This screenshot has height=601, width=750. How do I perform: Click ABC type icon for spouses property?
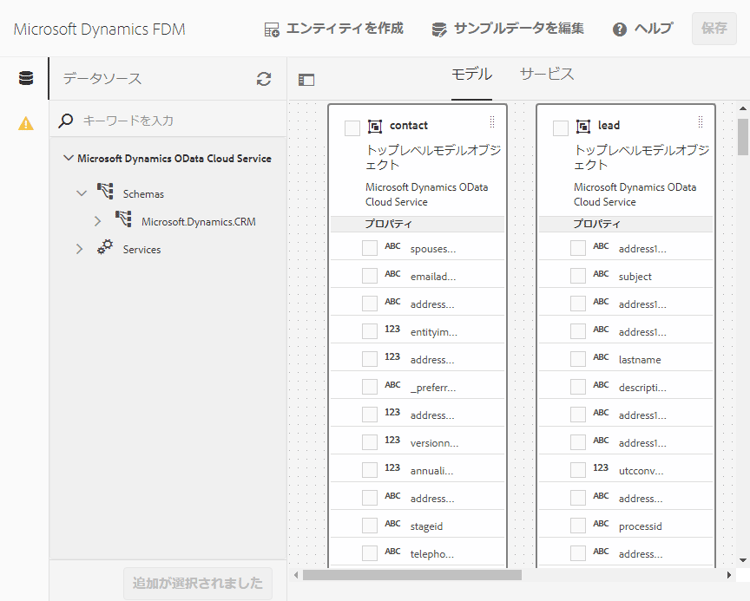393,246
